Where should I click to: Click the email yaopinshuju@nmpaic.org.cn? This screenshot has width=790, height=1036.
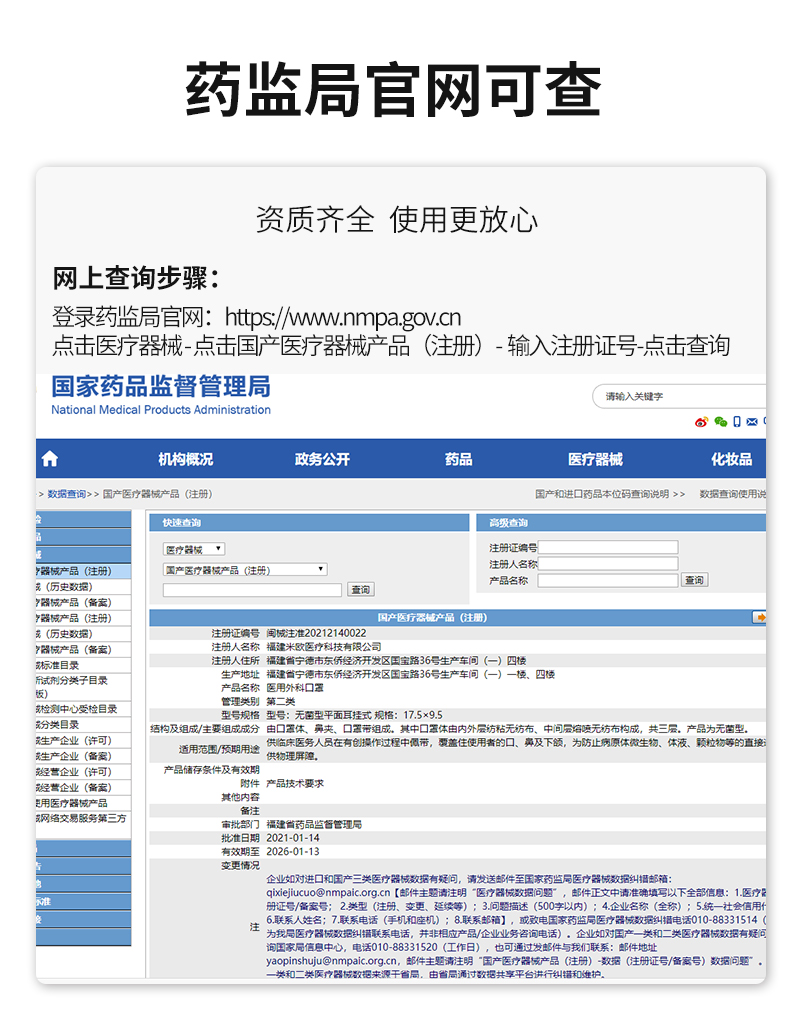tap(332, 961)
